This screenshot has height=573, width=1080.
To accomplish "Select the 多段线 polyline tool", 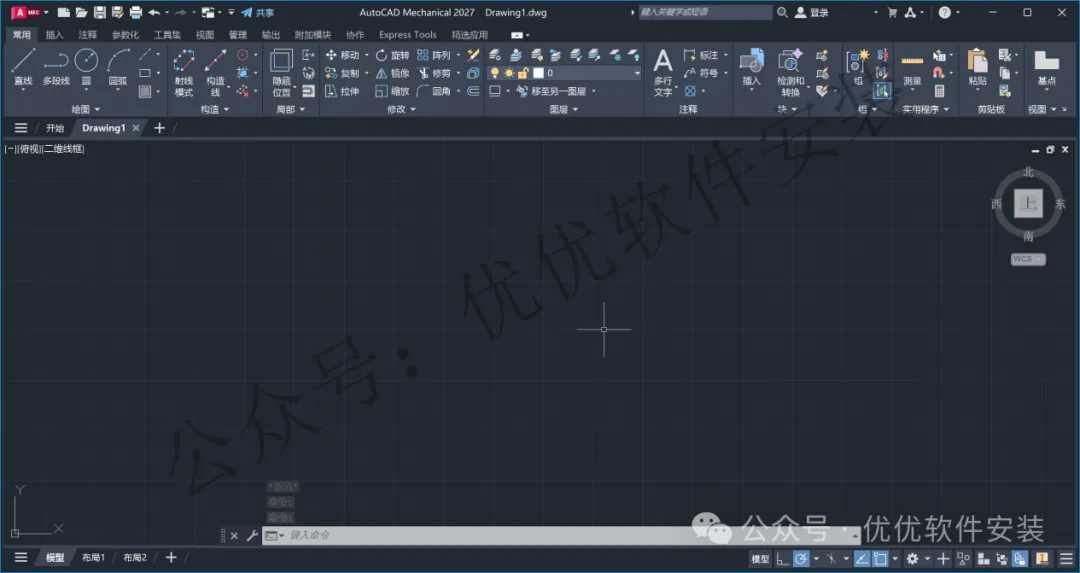I will pos(56,67).
